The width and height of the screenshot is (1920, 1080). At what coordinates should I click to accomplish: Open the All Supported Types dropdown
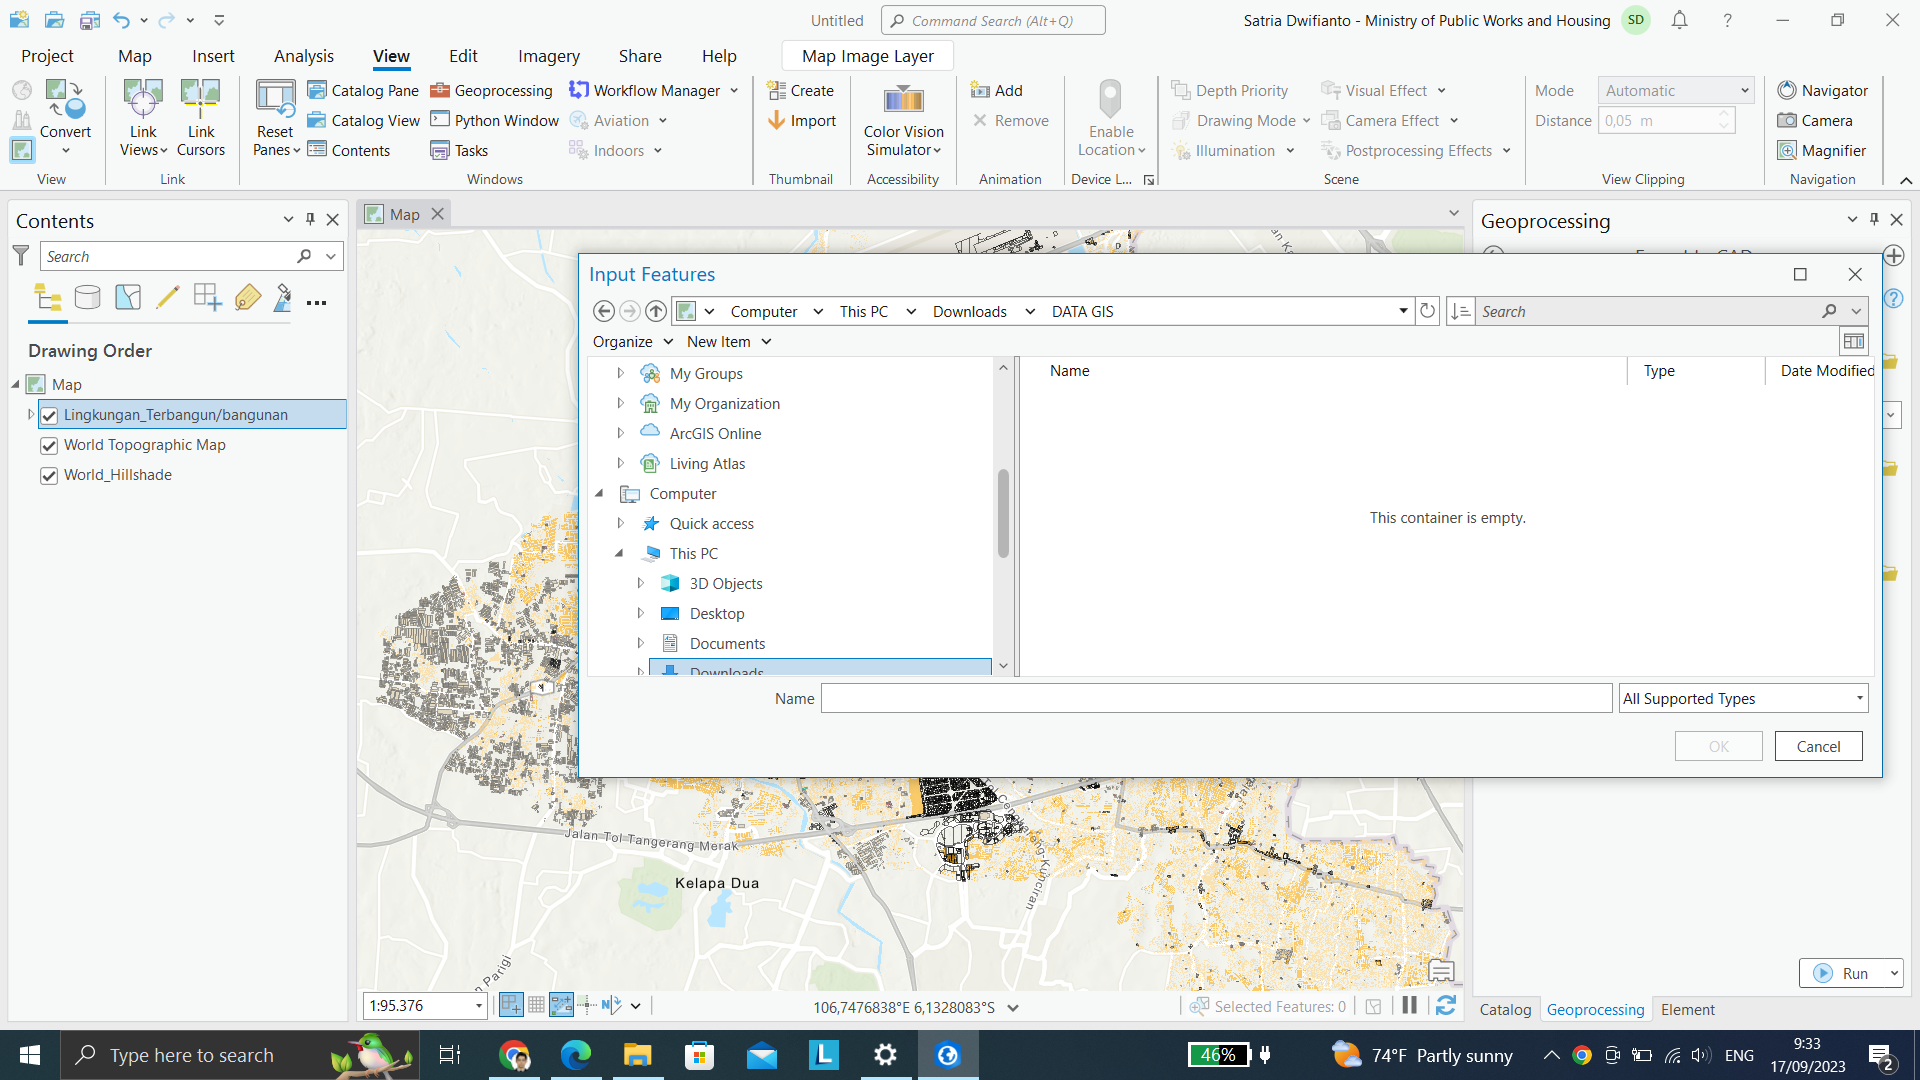(1857, 698)
